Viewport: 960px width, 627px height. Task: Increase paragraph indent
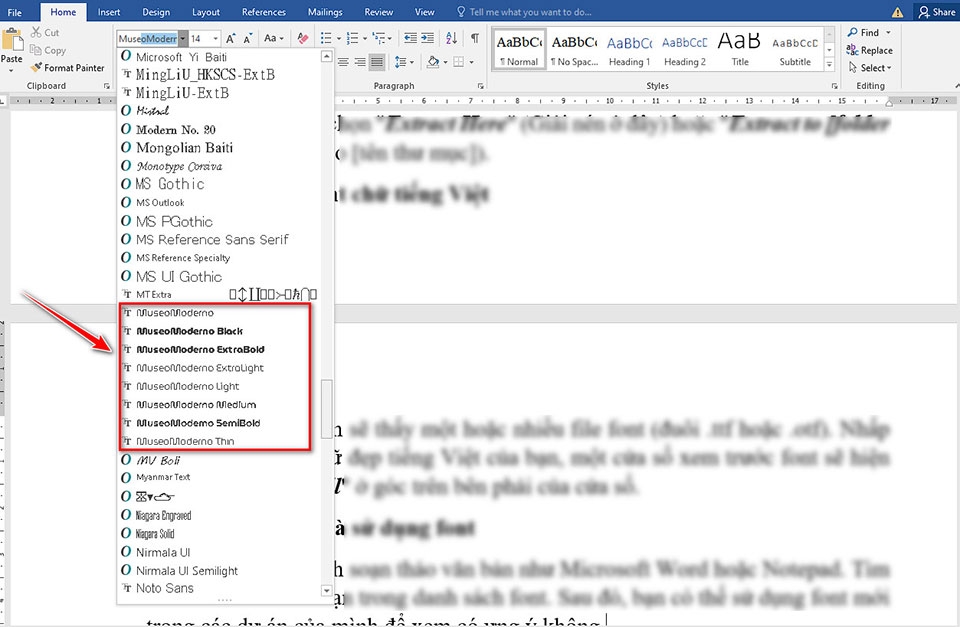(427, 39)
